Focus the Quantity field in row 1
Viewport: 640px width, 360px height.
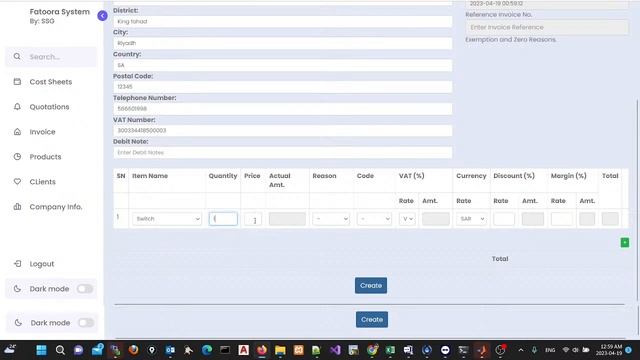(223, 219)
